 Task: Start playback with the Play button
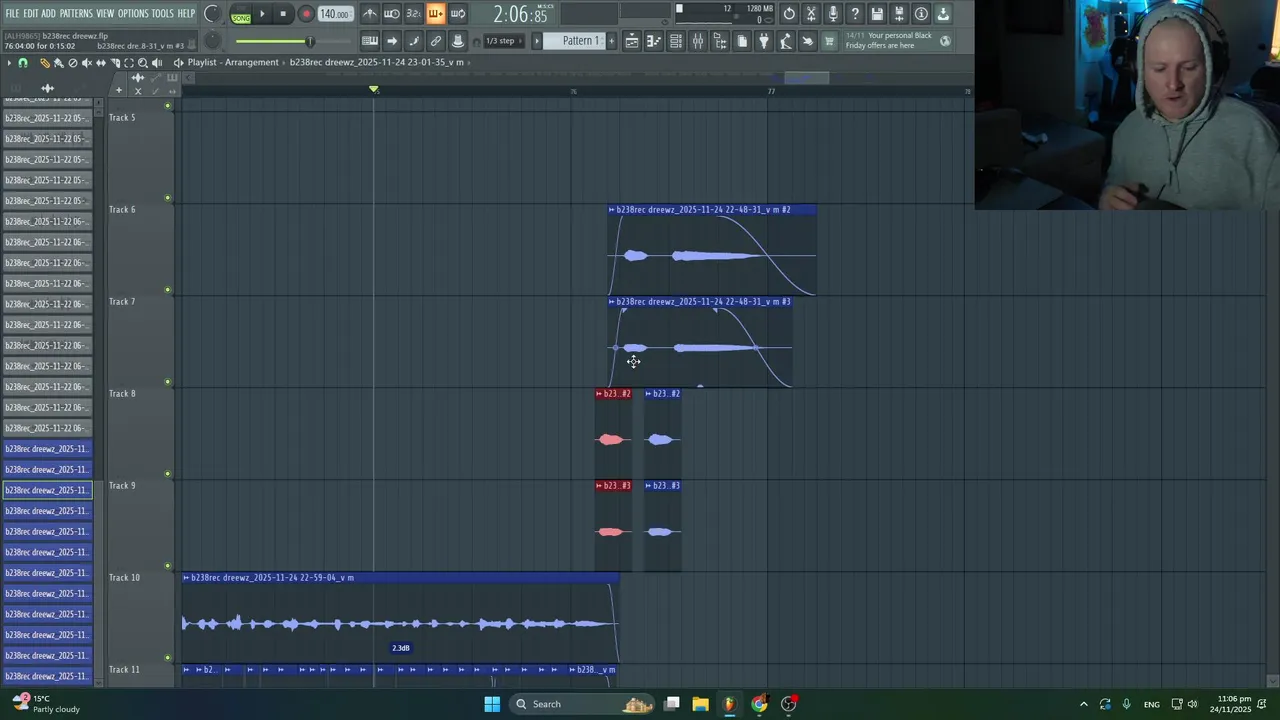(262, 14)
